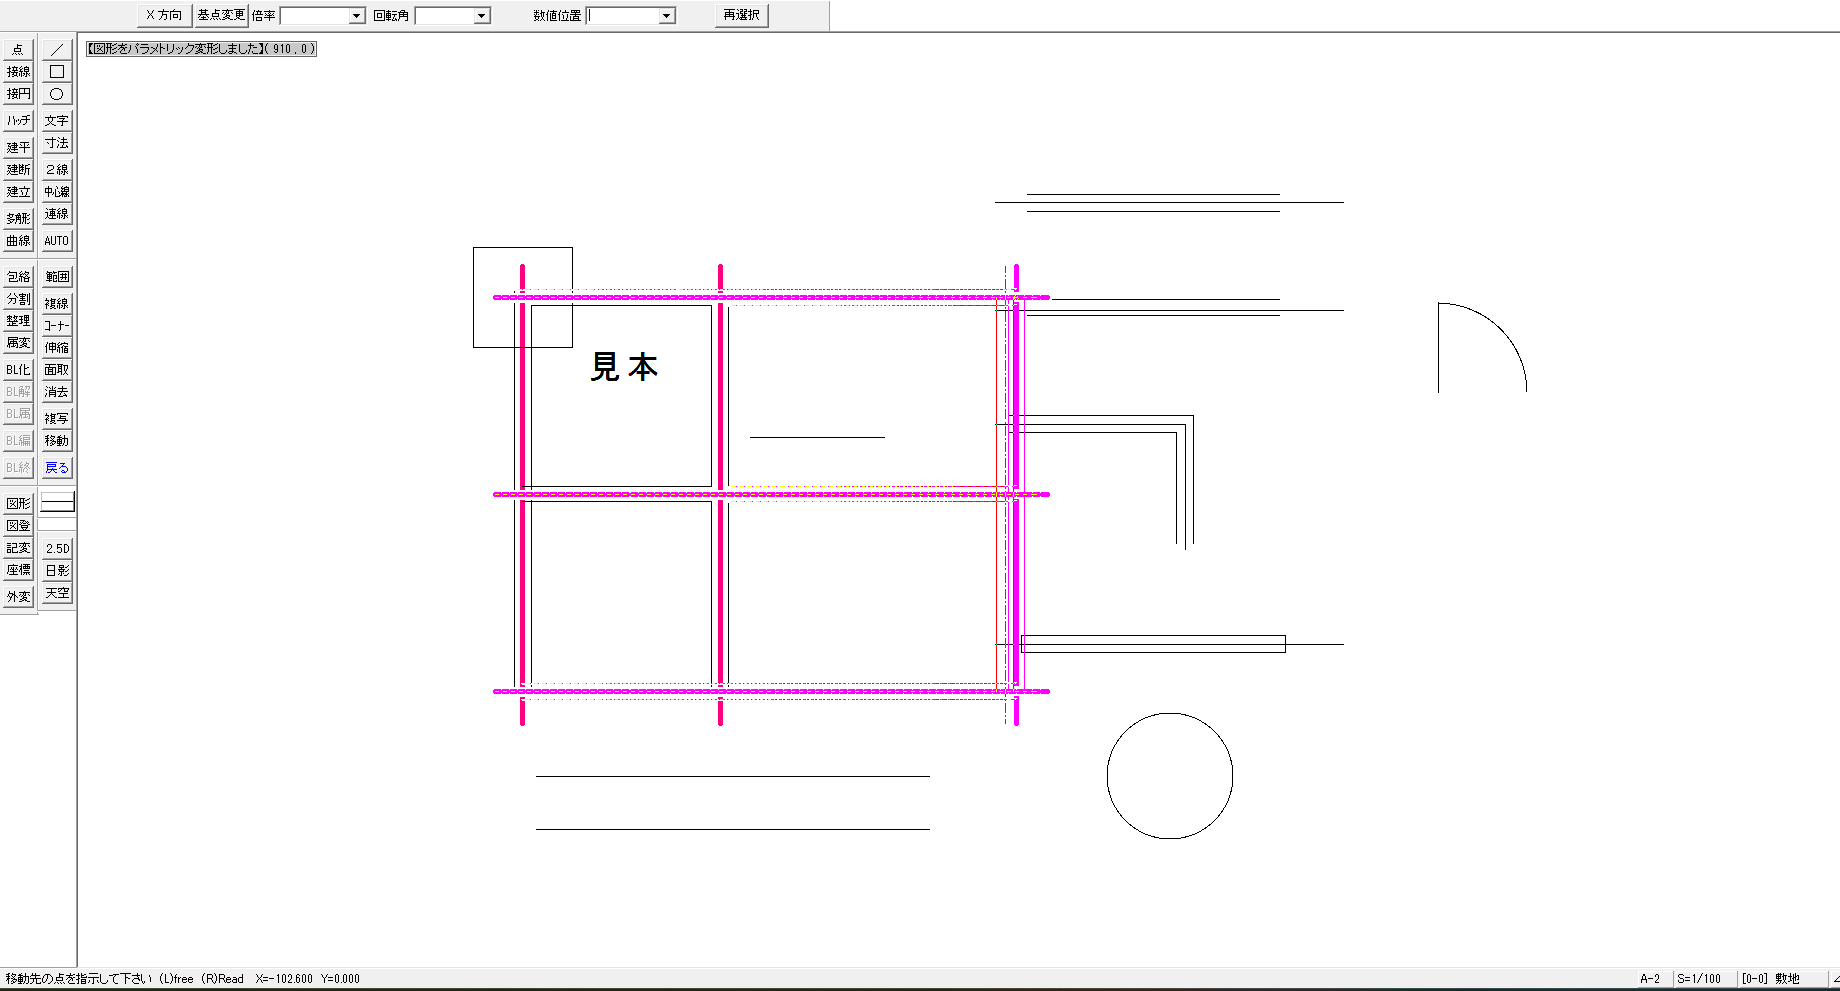
Task: Select the 図形 figure insert tool
Action: (18, 503)
